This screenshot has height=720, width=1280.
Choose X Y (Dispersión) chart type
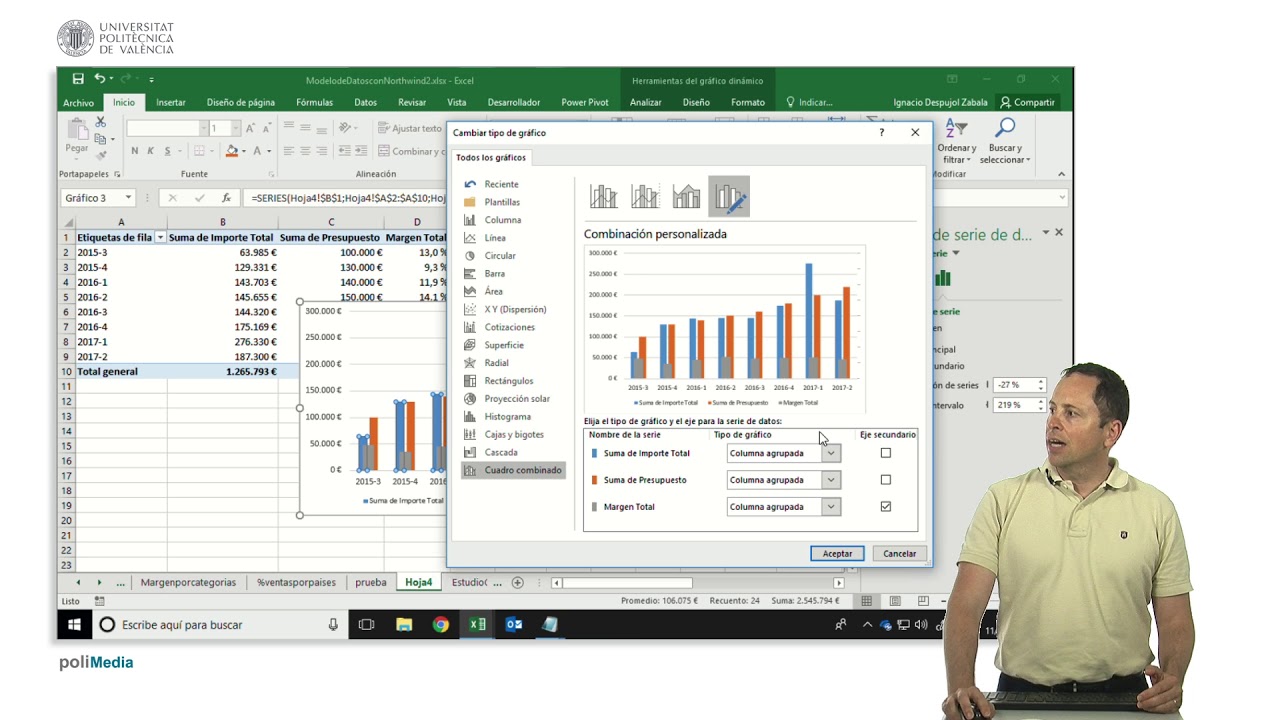point(515,309)
